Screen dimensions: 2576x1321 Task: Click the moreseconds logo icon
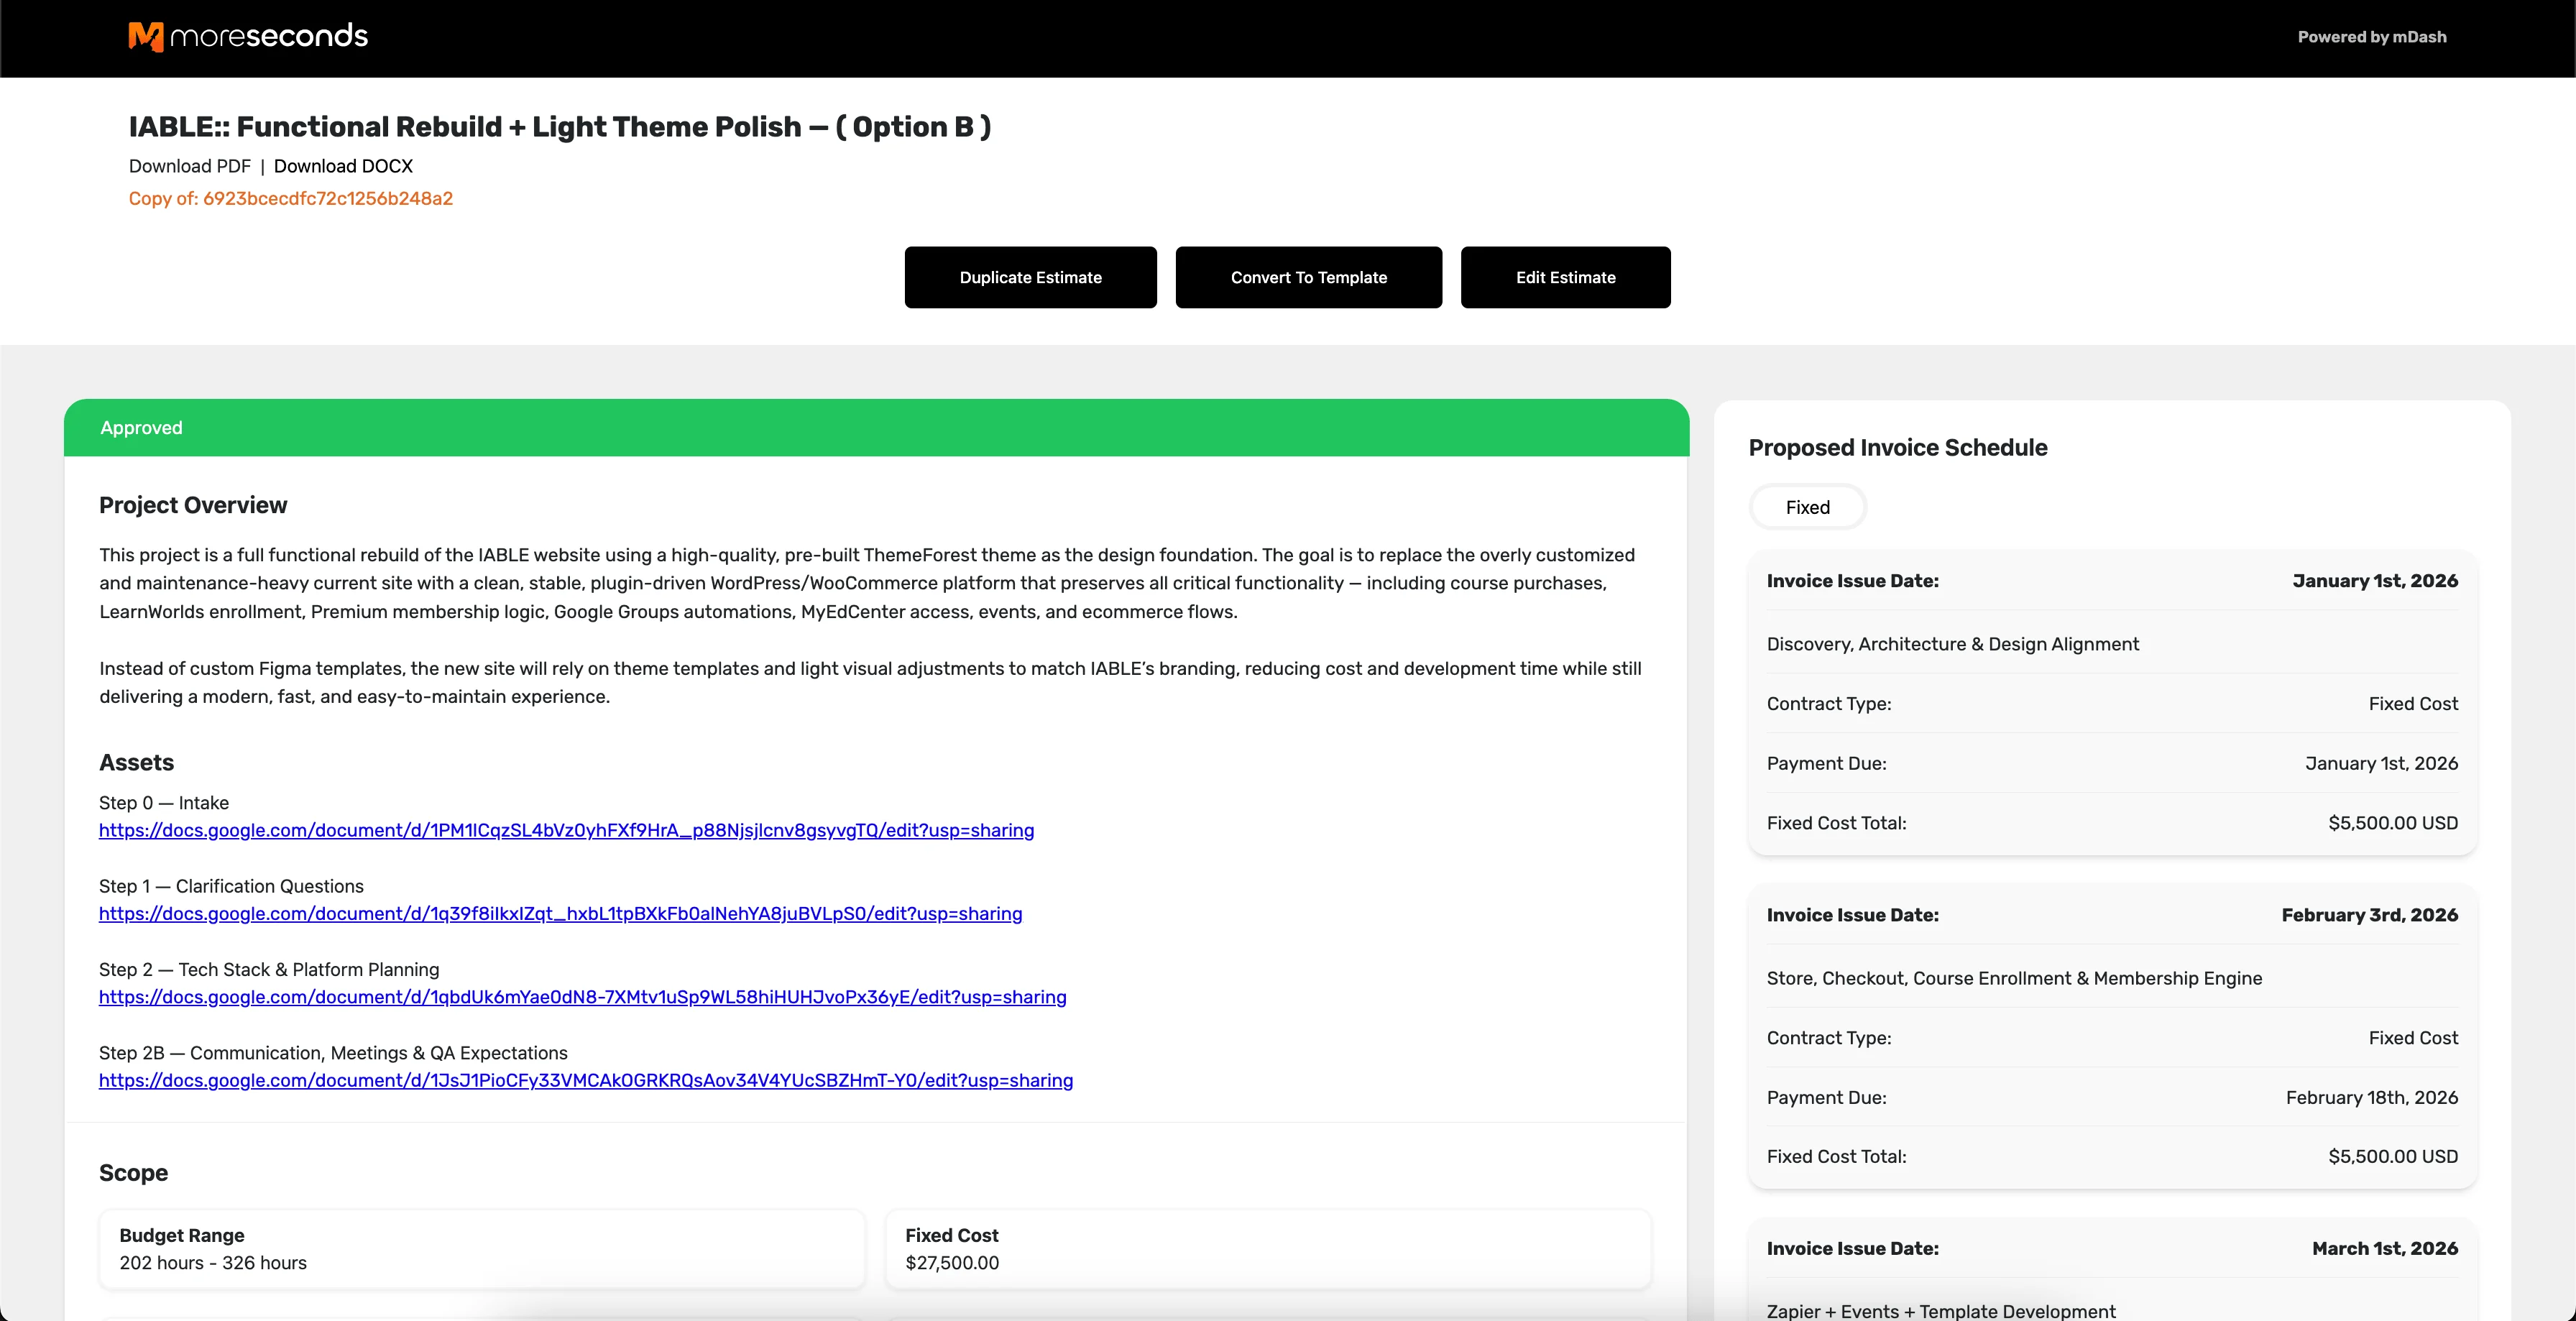[x=146, y=37]
